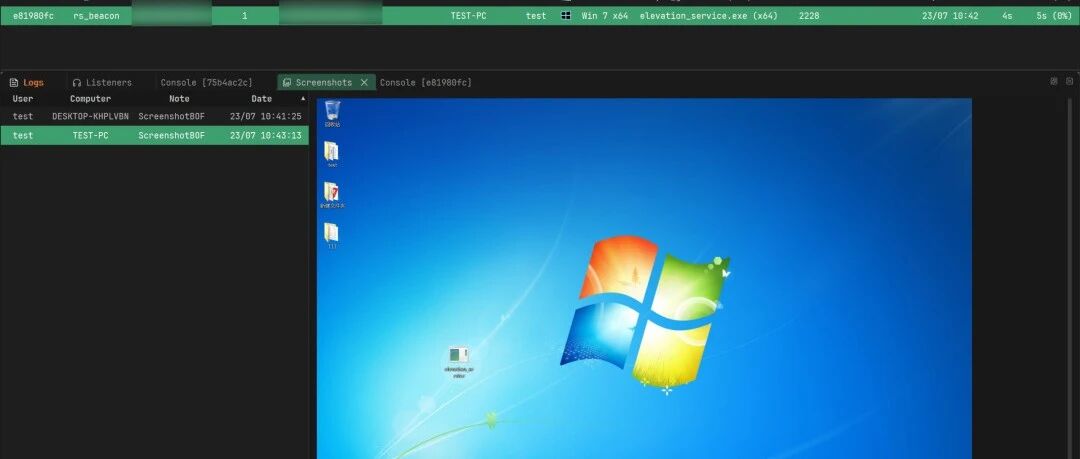Select folder icon with red 7 badge
Image resolution: width=1080 pixels, height=459 pixels.
point(332,194)
